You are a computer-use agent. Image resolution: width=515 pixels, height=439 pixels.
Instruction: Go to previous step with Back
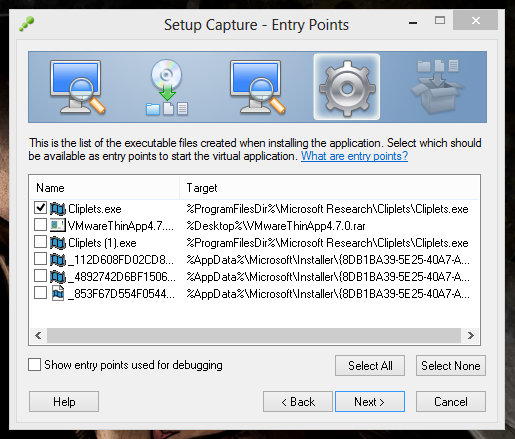click(x=298, y=402)
